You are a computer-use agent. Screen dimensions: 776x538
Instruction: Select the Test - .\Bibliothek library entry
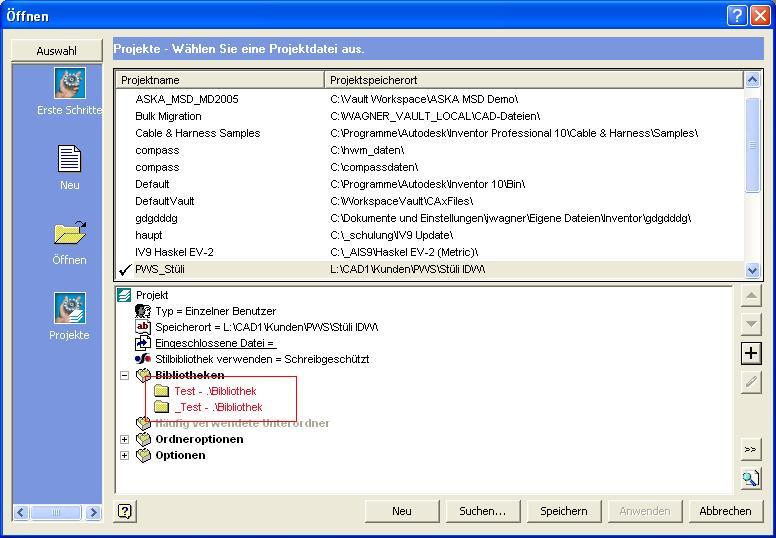click(215, 391)
